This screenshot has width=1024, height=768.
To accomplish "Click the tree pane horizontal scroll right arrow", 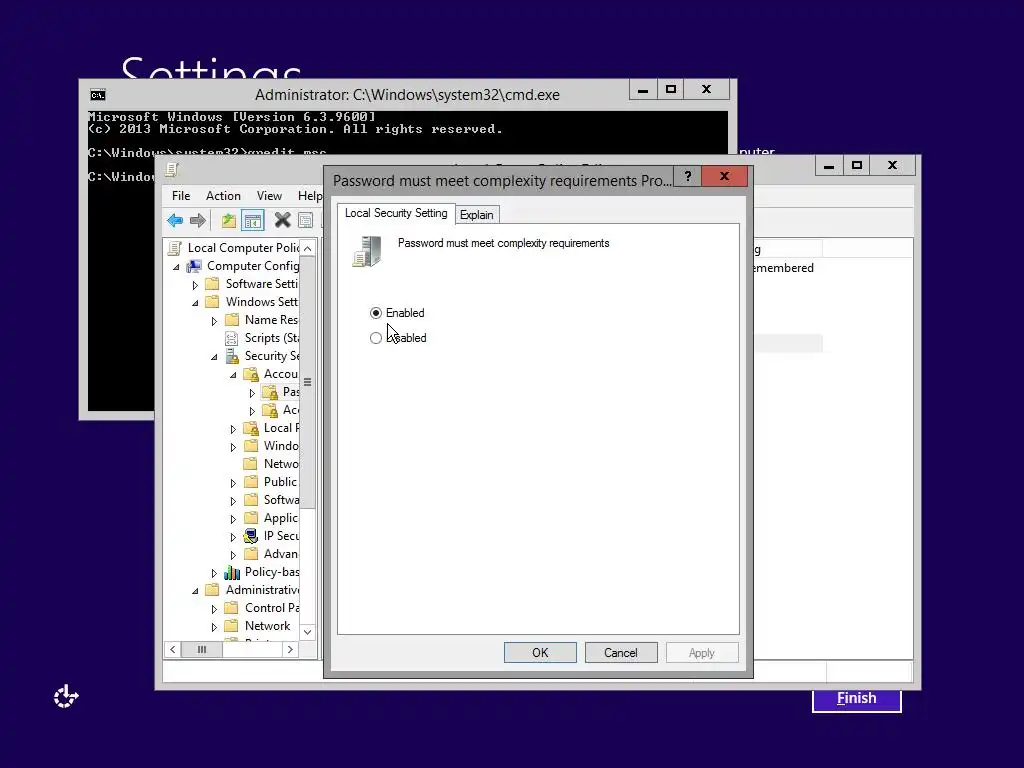I will (x=291, y=650).
